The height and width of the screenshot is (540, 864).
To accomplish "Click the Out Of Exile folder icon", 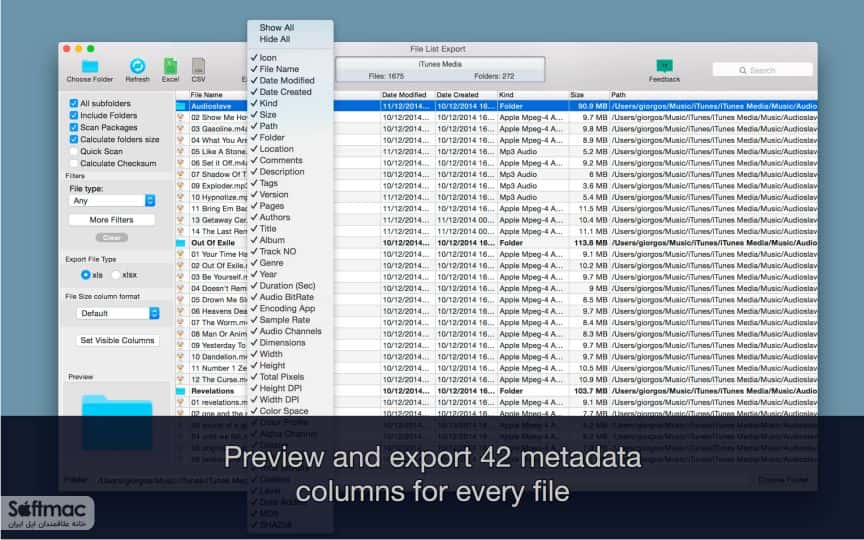I will pos(181,242).
